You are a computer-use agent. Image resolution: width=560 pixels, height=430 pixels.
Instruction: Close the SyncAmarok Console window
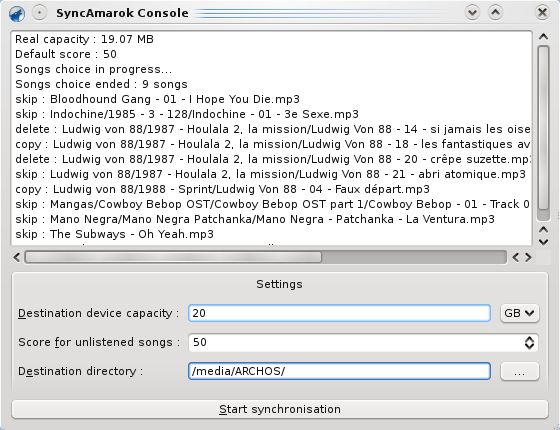(542, 13)
